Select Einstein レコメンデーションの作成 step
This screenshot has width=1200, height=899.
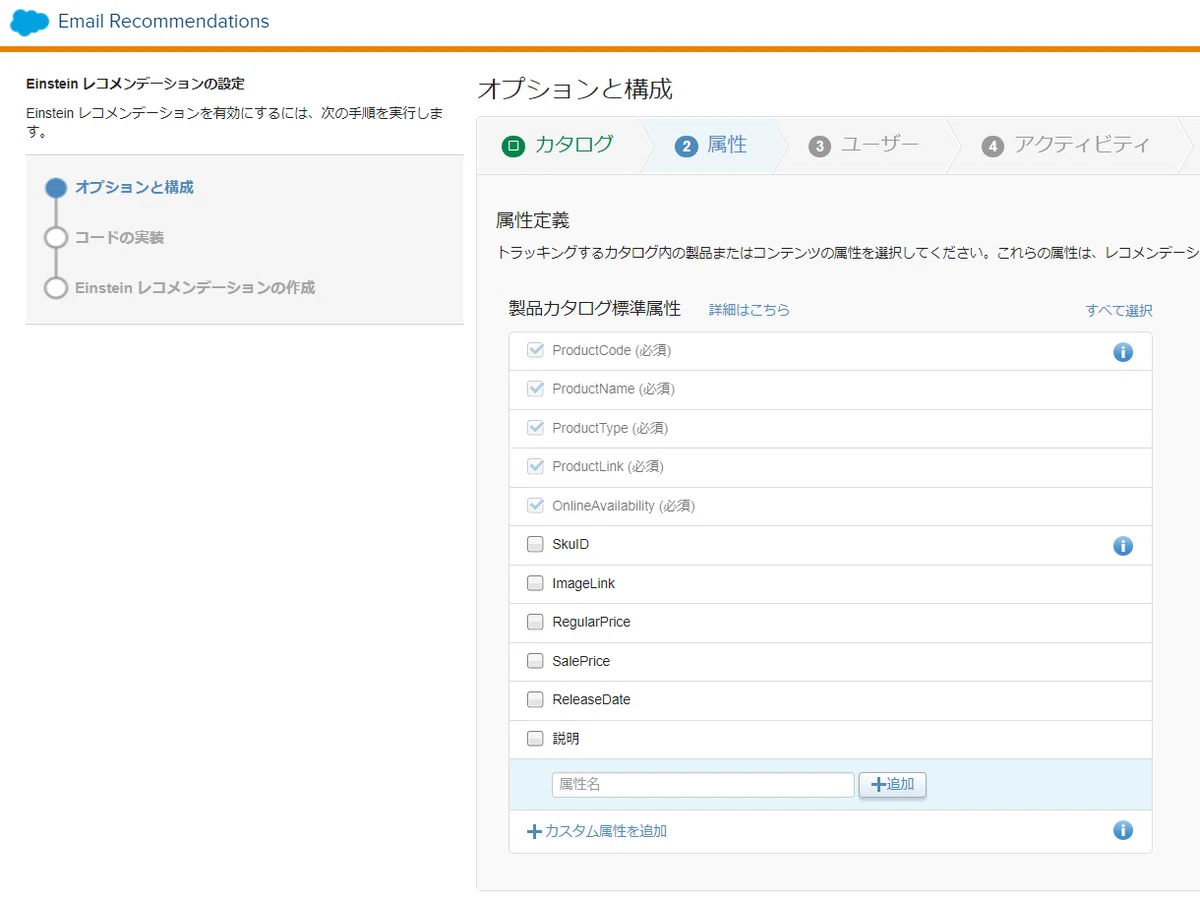tap(195, 287)
